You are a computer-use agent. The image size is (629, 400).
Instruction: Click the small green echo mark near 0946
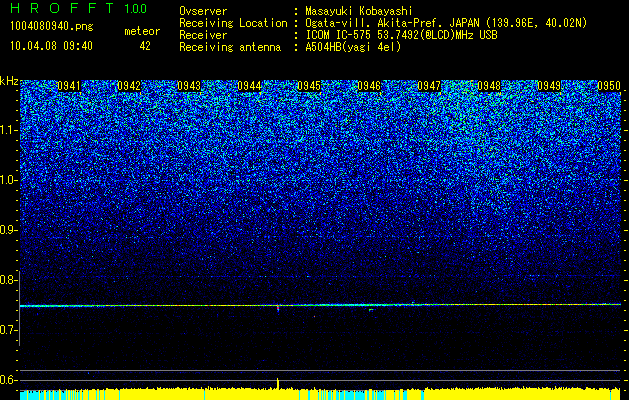(371, 310)
